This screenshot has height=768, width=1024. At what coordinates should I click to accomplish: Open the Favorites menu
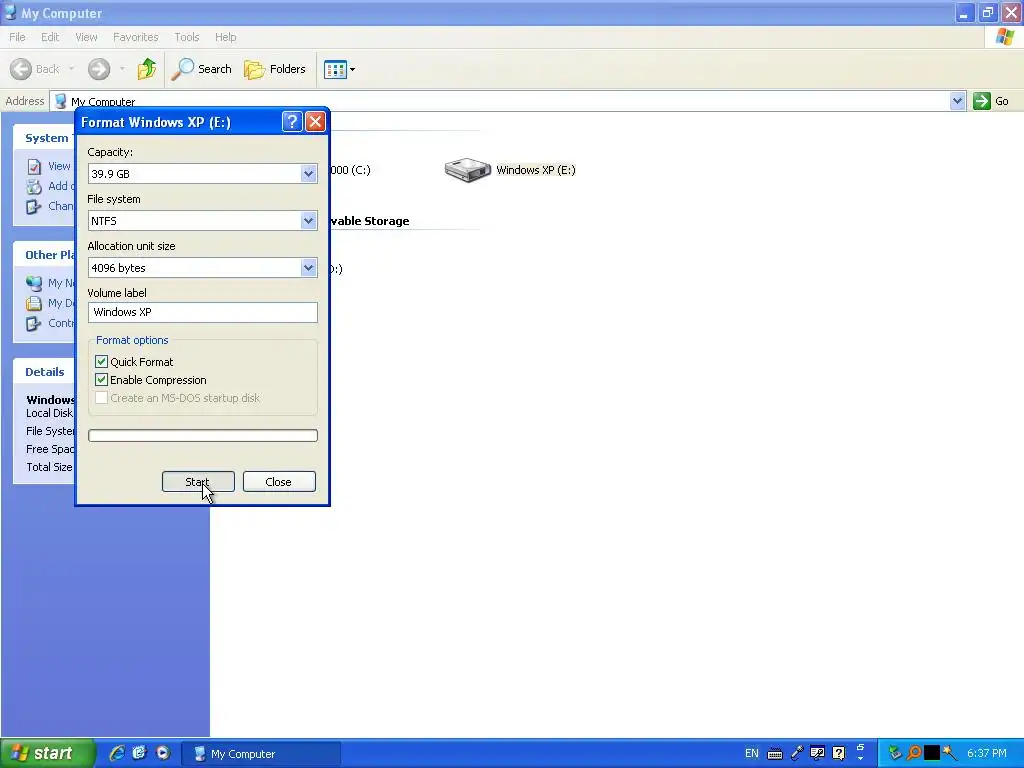coord(135,37)
